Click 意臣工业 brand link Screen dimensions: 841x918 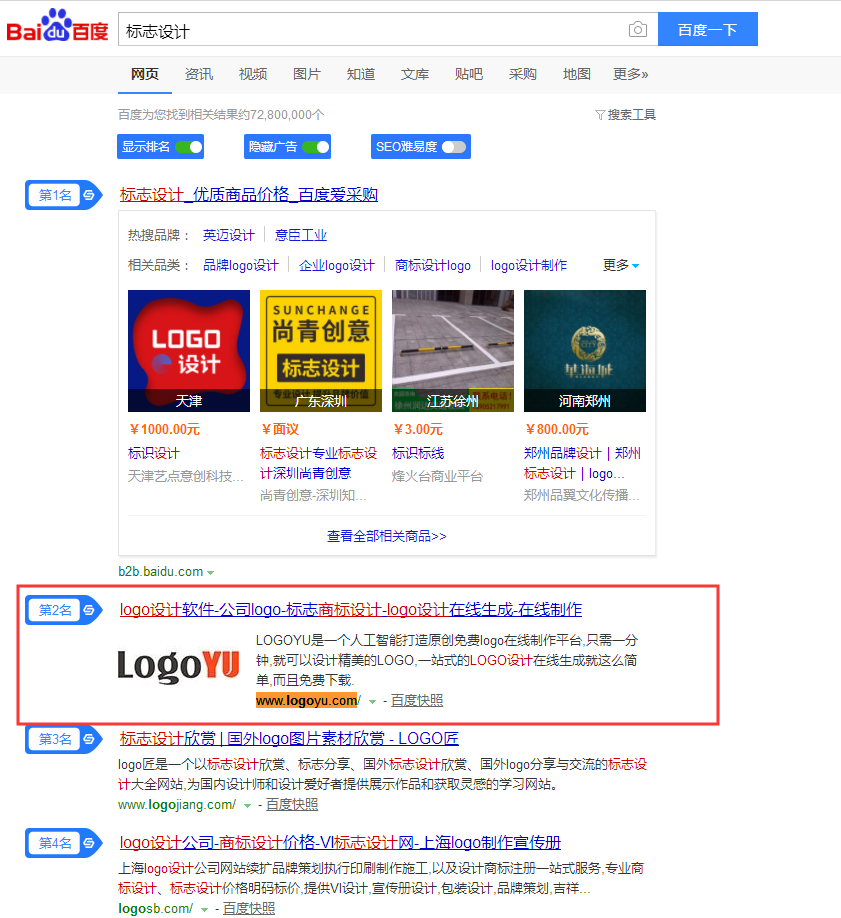tap(300, 235)
